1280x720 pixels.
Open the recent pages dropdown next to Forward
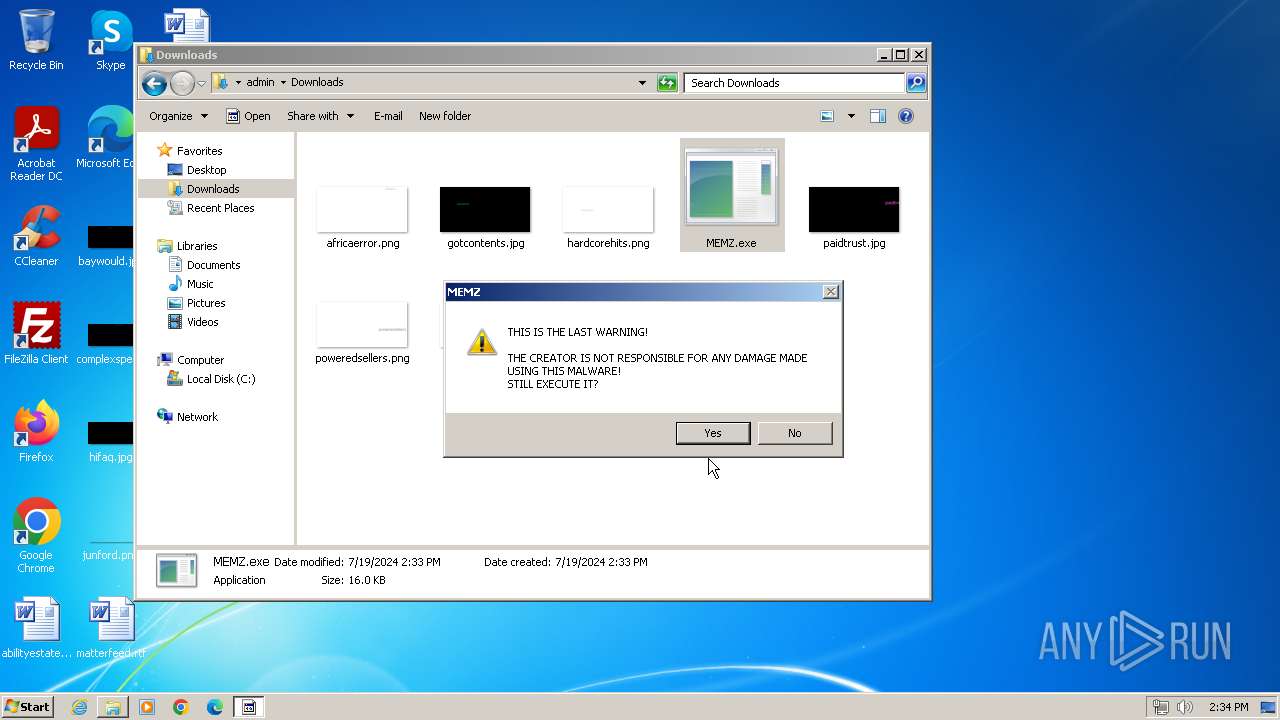(x=201, y=83)
